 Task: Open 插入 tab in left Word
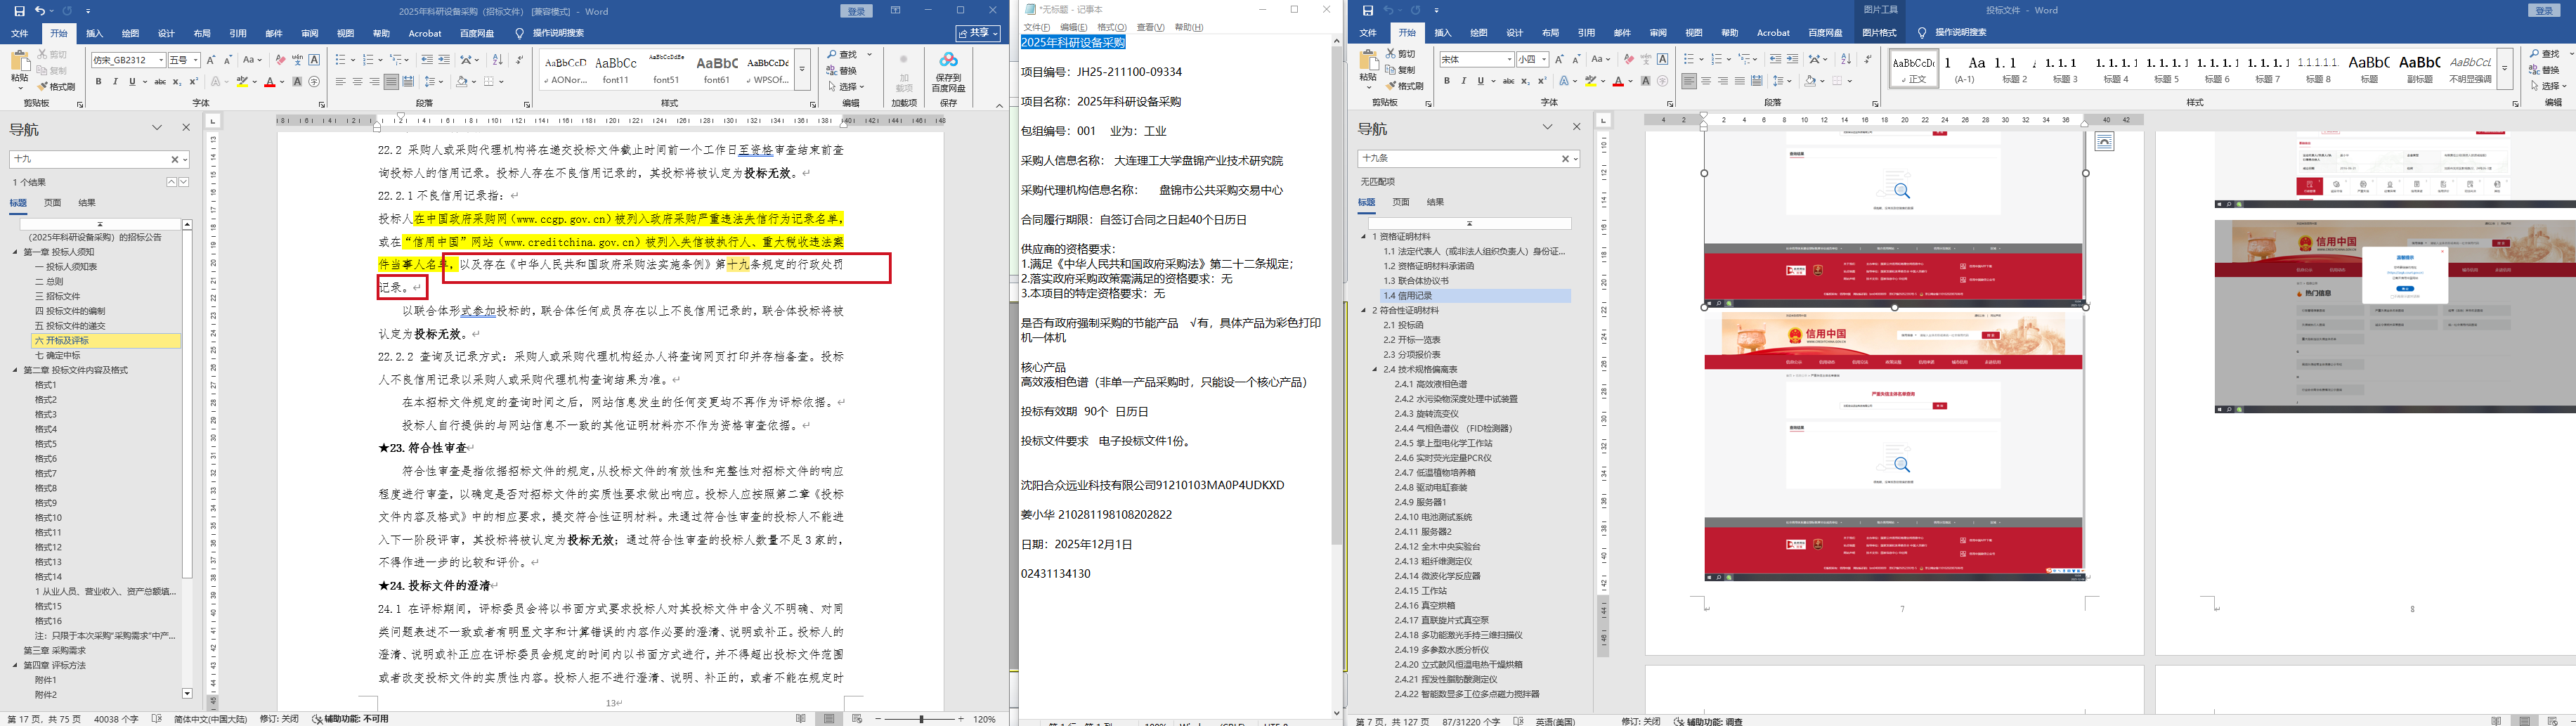tap(95, 33)
